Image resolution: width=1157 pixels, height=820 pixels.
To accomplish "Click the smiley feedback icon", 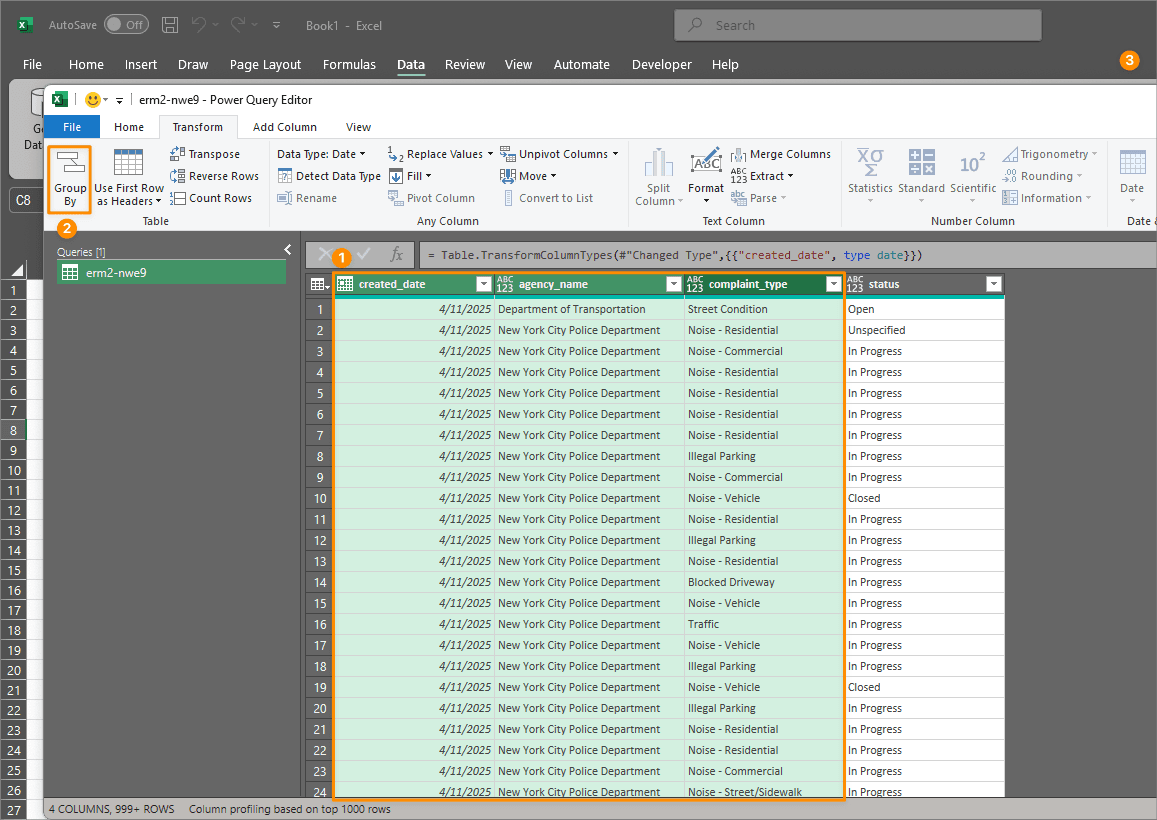I will (x=92, y=100).
